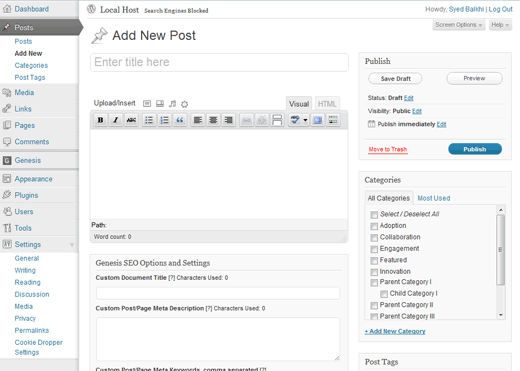Check the Engagement category
Image resolution: width=520 pixels, height=371 pixels.
pyautogui.click(x=374, y=249)
